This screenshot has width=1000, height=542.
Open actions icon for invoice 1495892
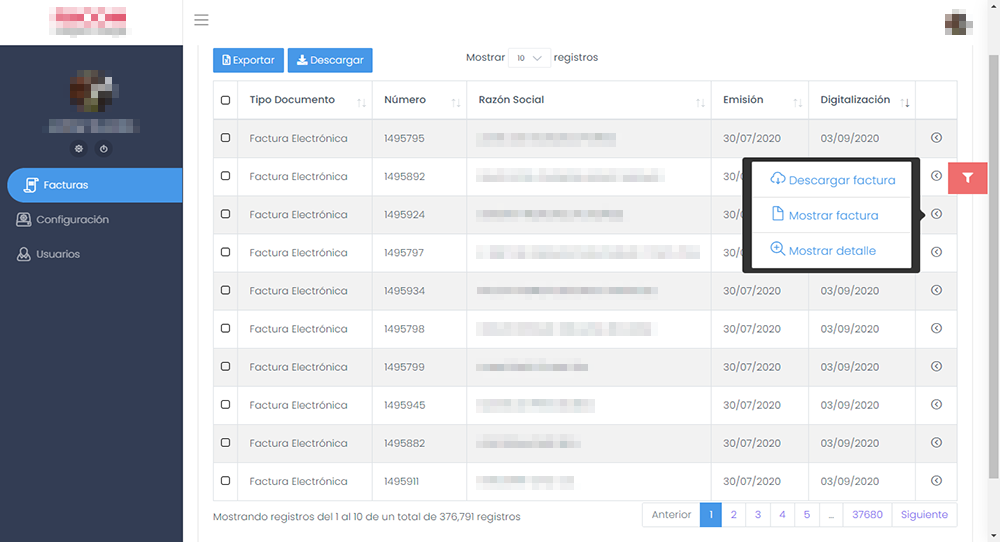coord(936,176)
